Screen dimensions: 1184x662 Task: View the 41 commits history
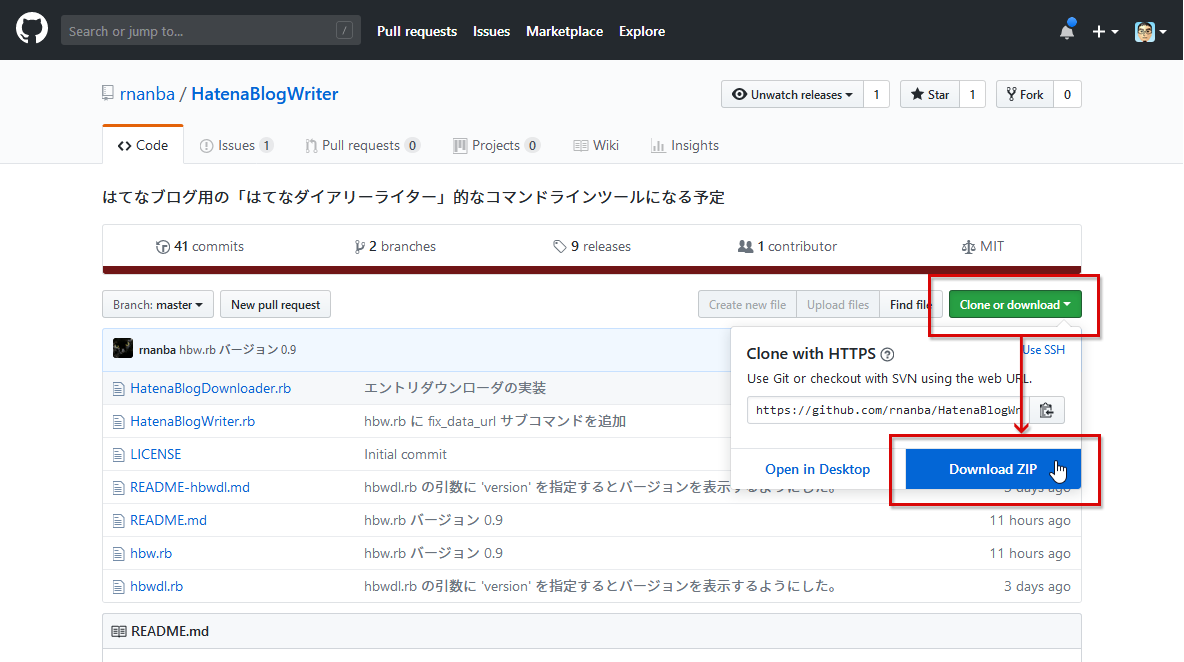click(x=199, y=246)
